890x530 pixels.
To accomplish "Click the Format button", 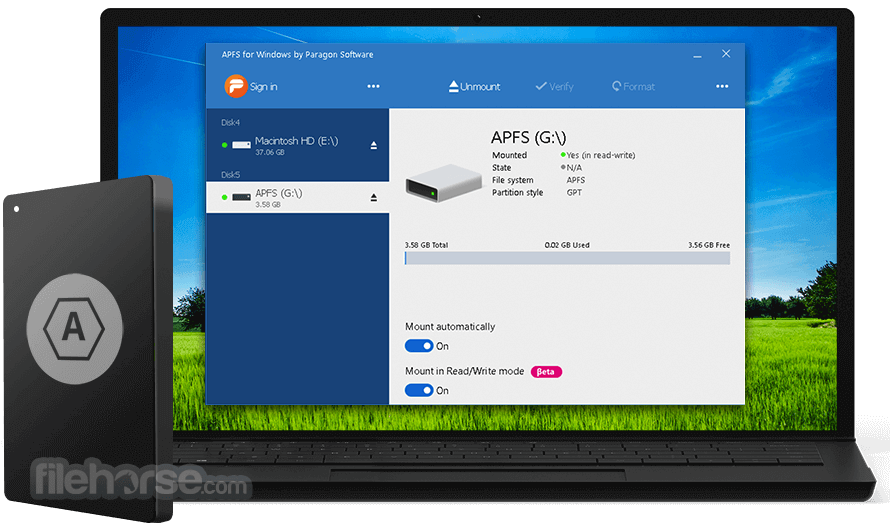I will pyautogui.click(x=633, y=86).
